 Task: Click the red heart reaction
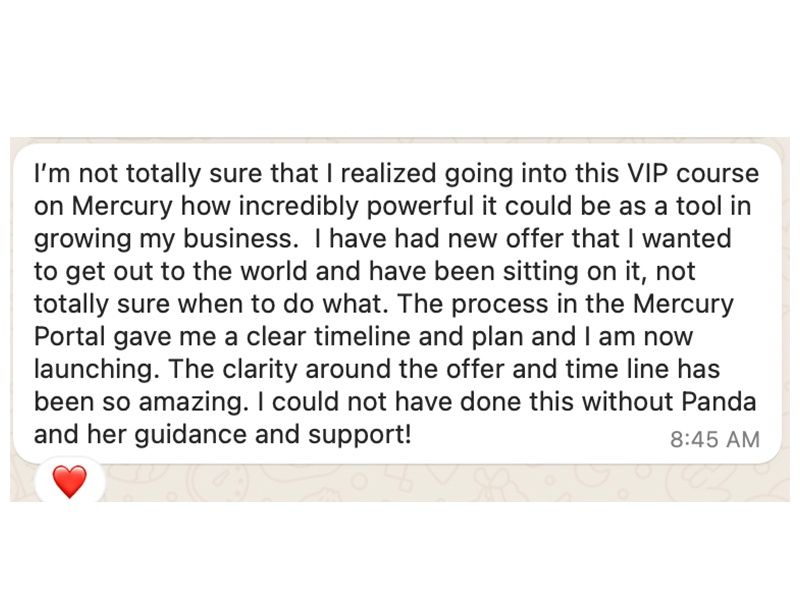pyautogui.click(x=69, y=483)
